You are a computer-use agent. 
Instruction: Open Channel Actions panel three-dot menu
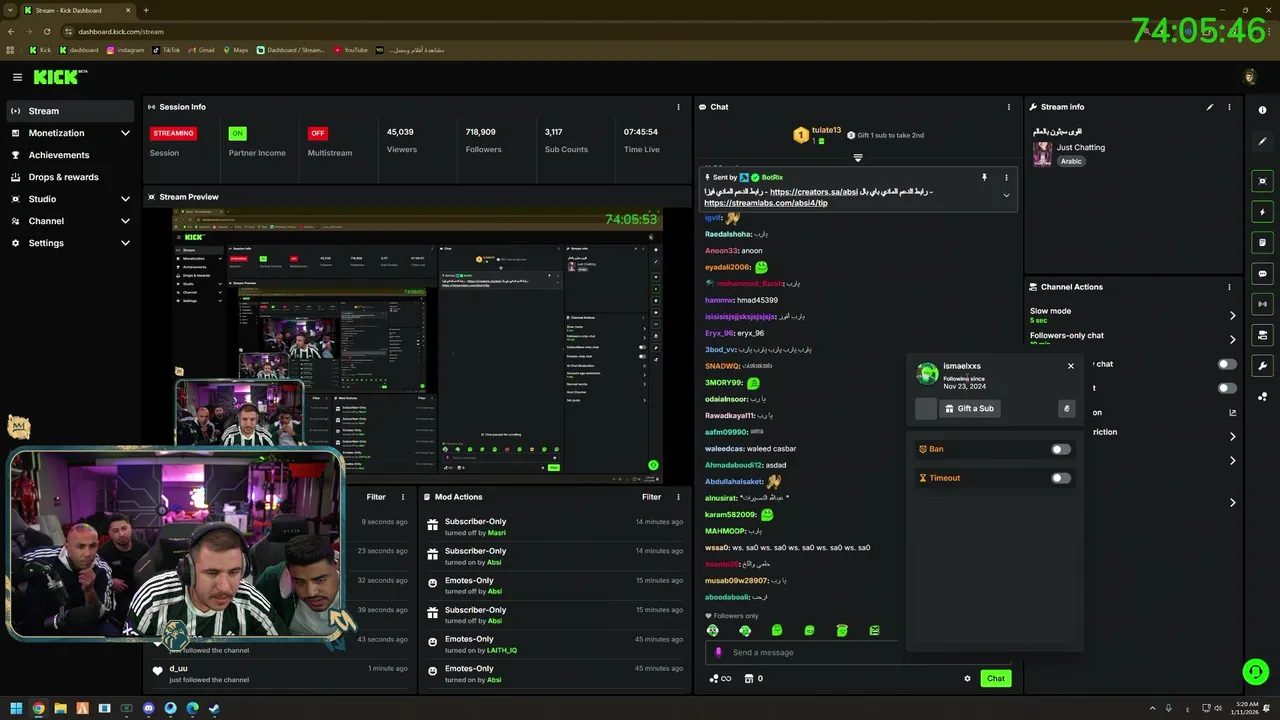pyautogui.click(x=1229, y=287)
